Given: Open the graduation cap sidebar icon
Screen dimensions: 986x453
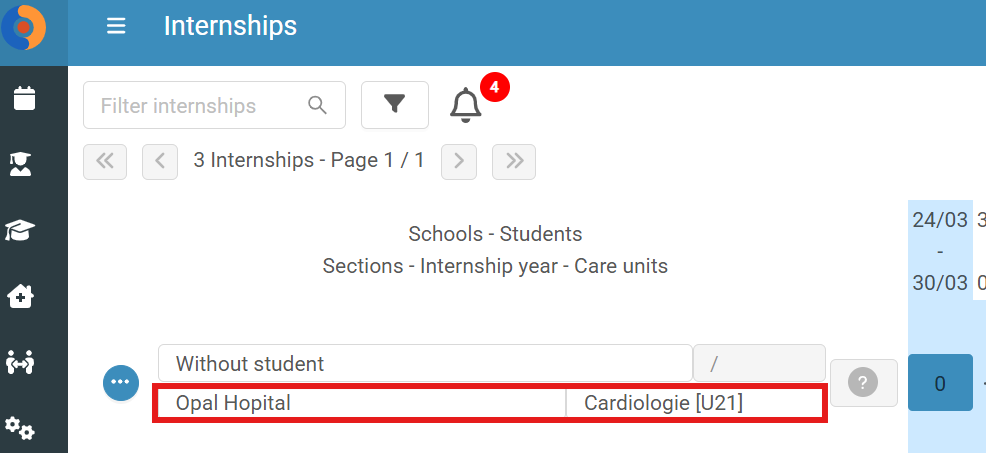Looking at the screenshot, I should click(20, 230).
